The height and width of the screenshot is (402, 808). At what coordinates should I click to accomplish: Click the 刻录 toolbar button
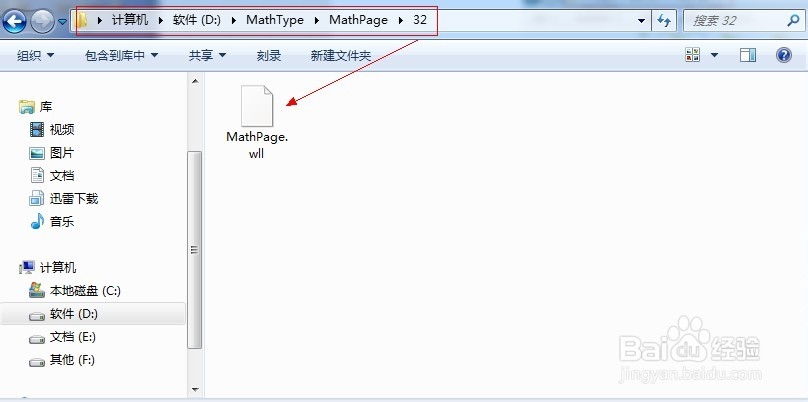pyautogui.click(x=268, y=55)
